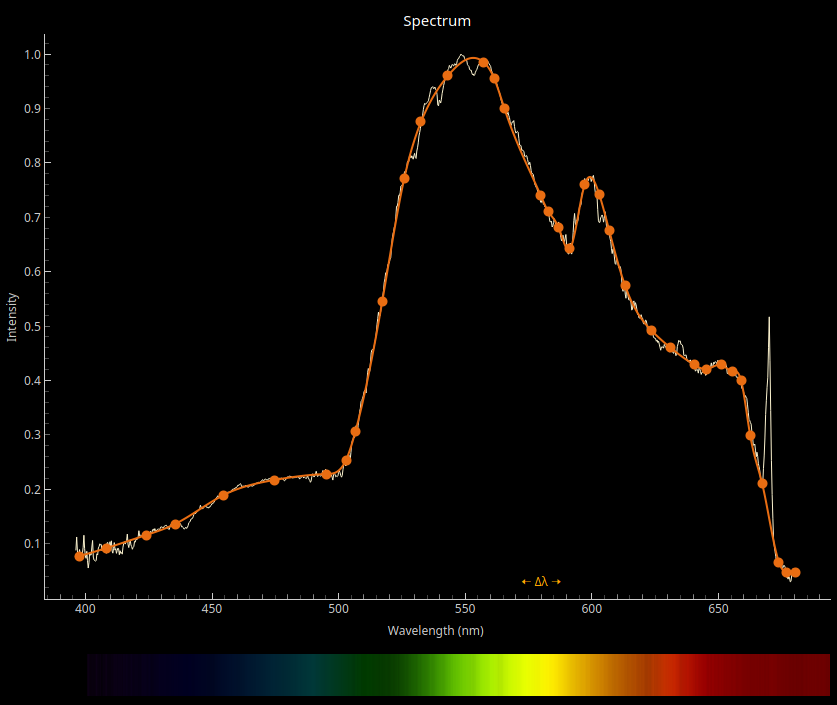Select the marker at 0.3 near 505 nm
This screenshot has height=705, width=837.
click(x=355, y=431)
